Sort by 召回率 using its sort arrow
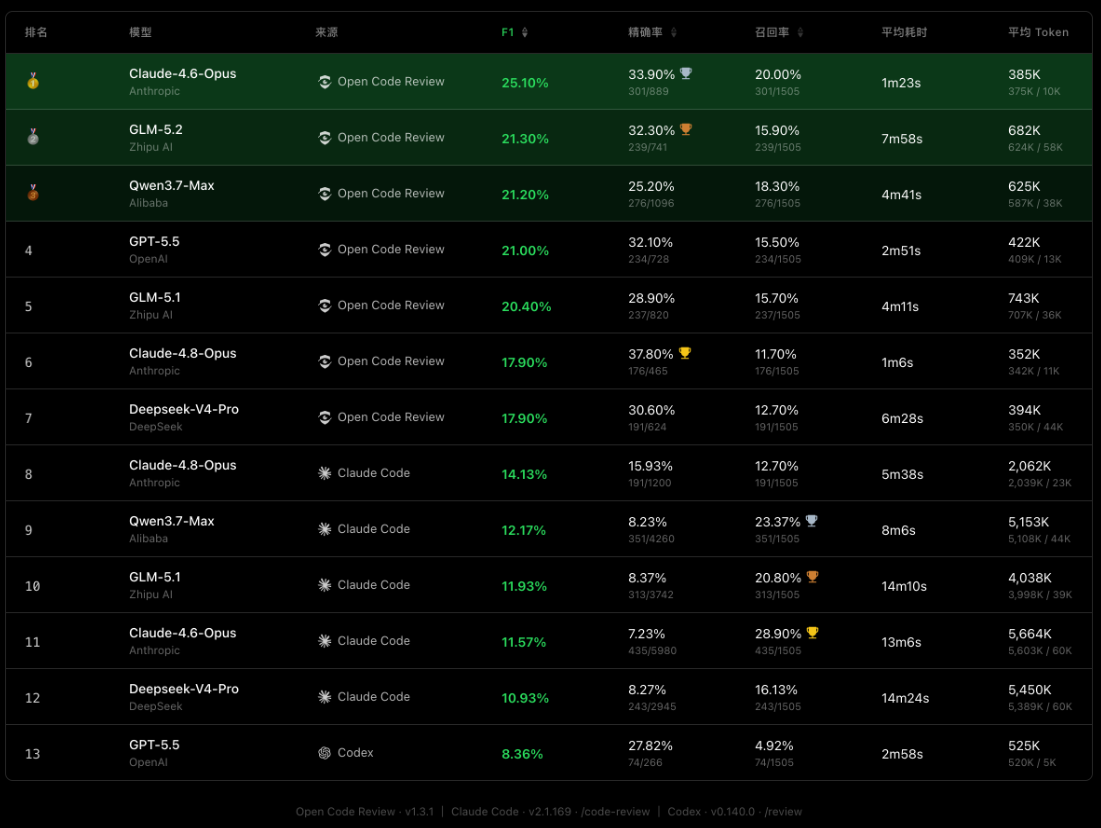Screen dimensions: 1101x828 tap(800, 32)
